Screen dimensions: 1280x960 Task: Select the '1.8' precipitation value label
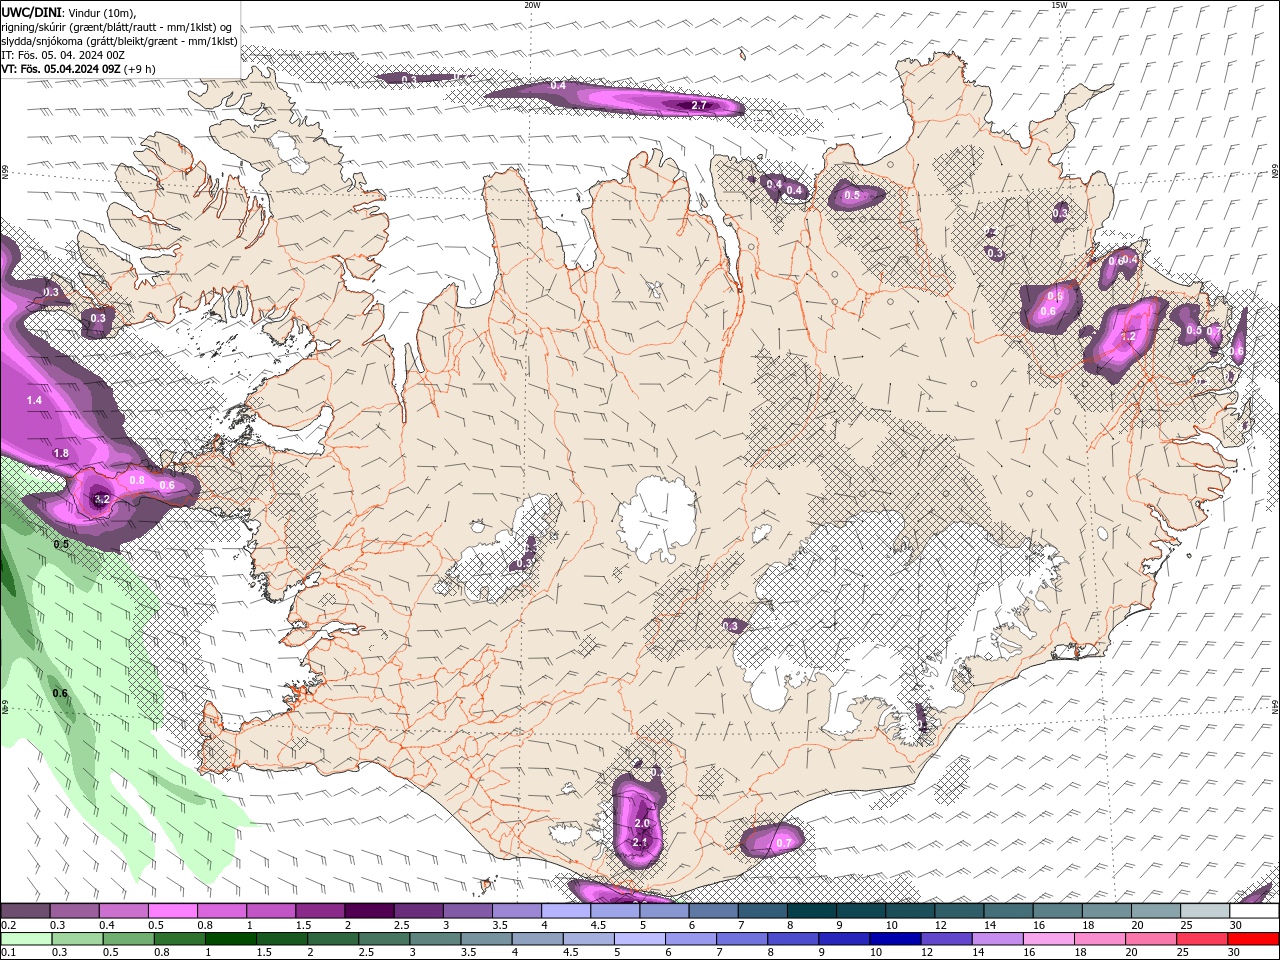click(60, 453)
